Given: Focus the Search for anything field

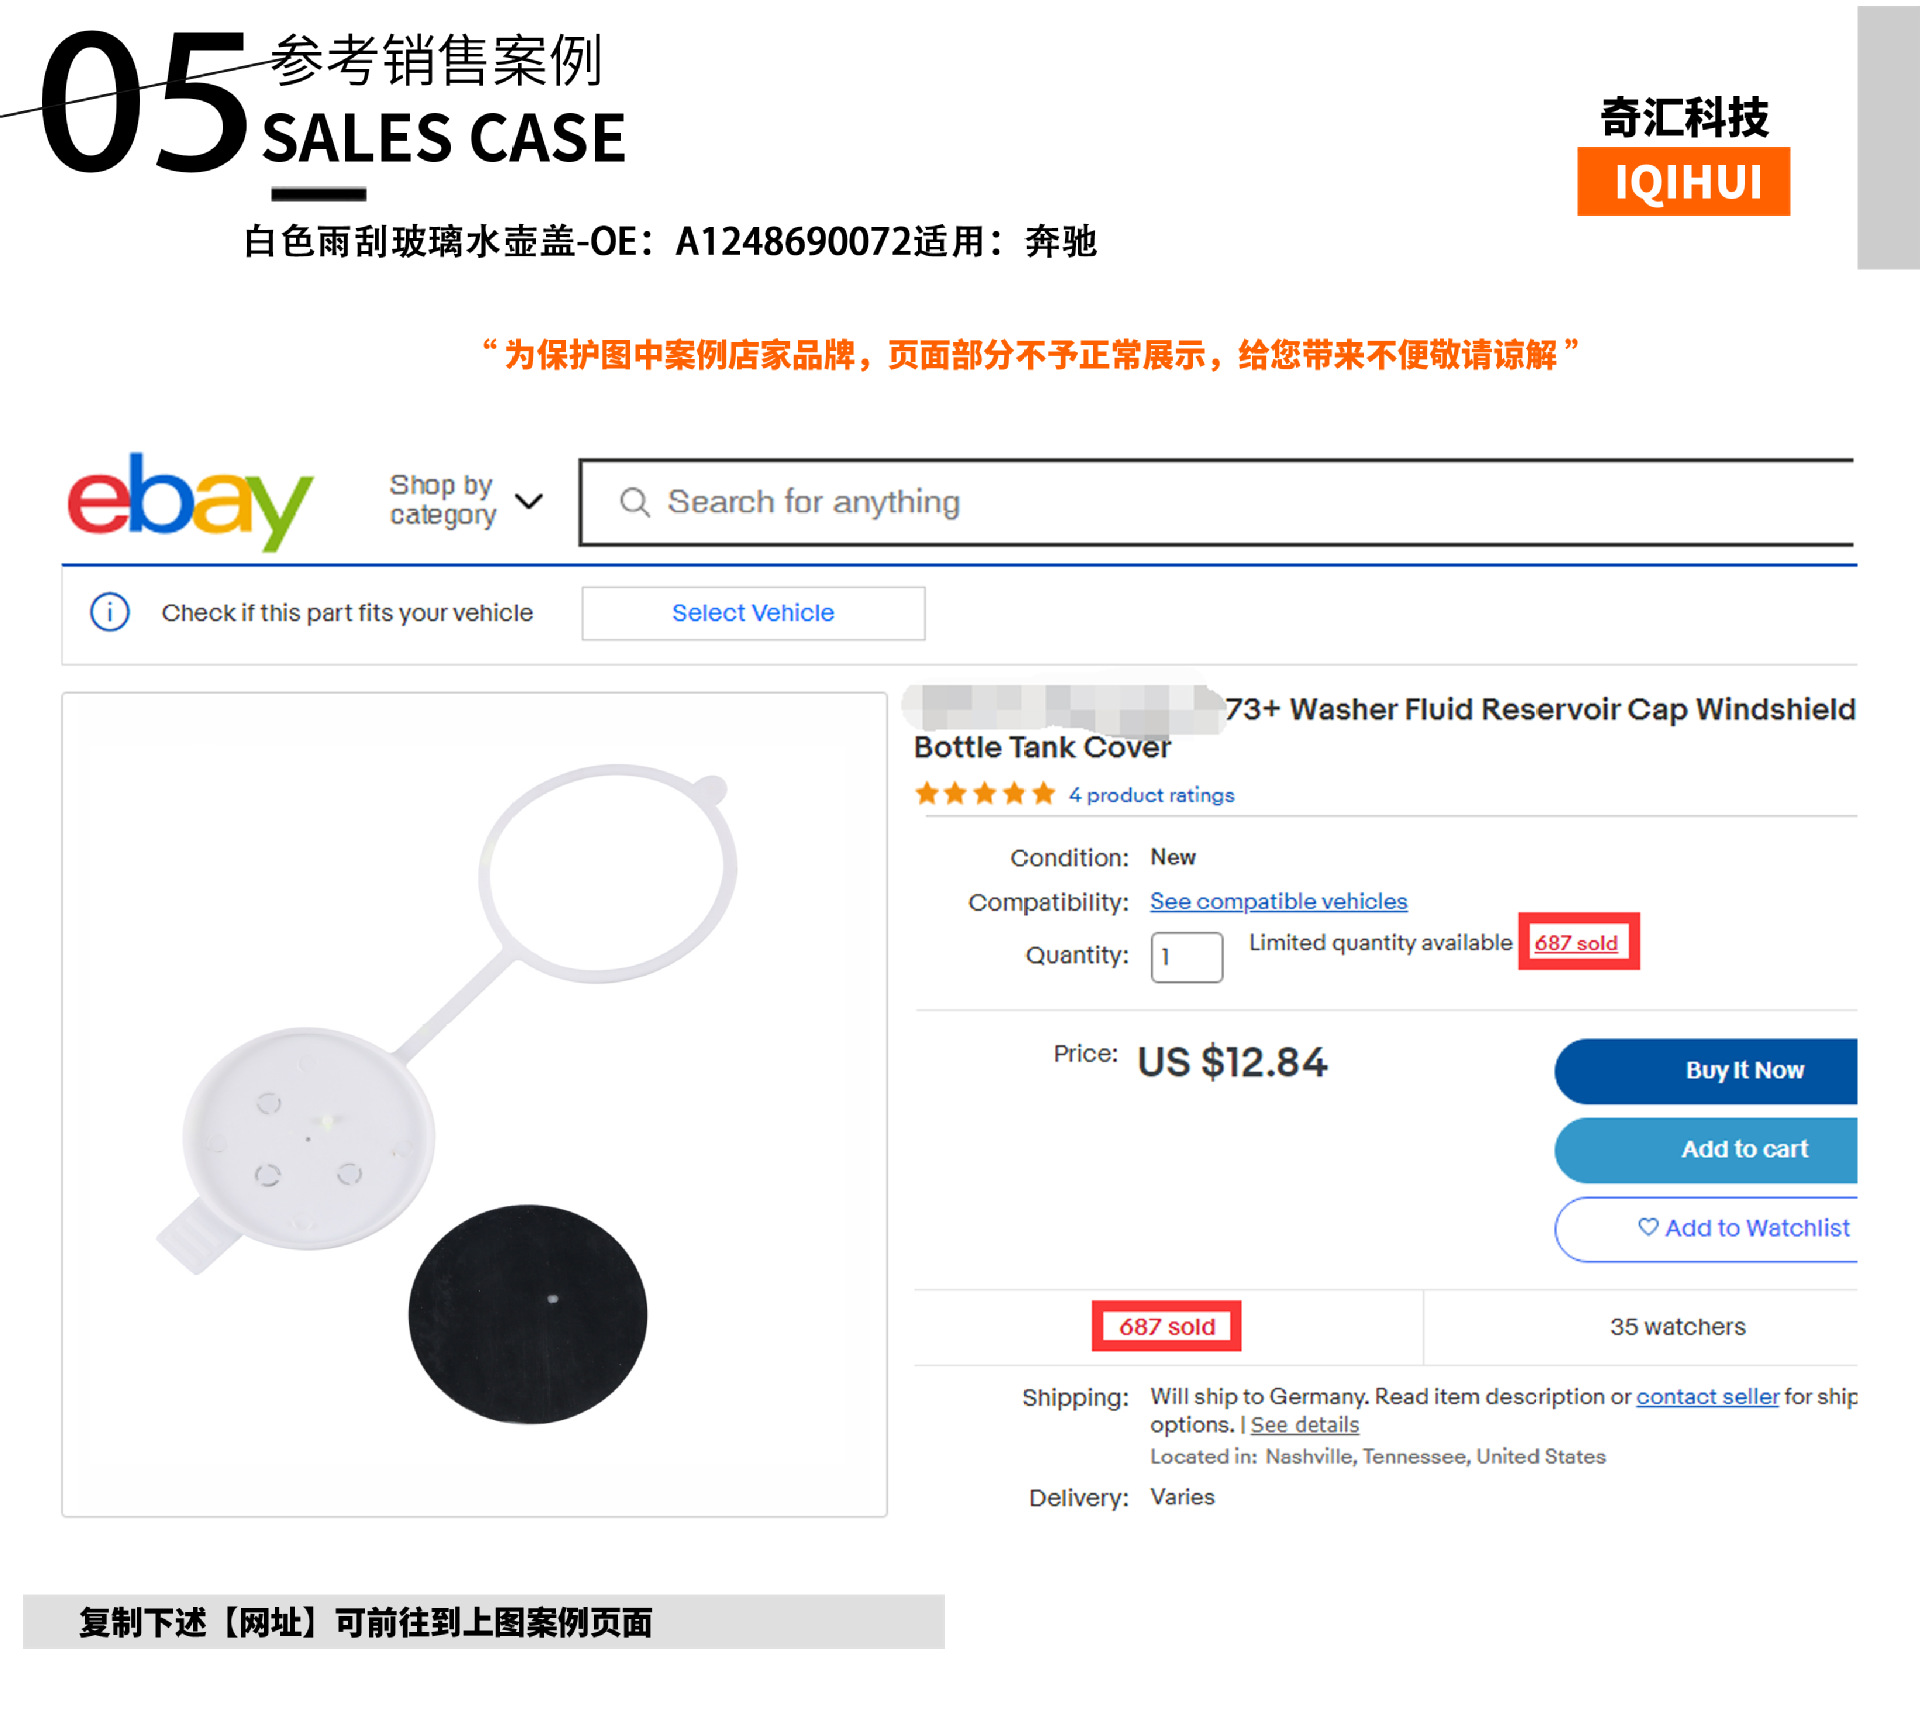Looking at the screenshot, I should (1216, 502).
